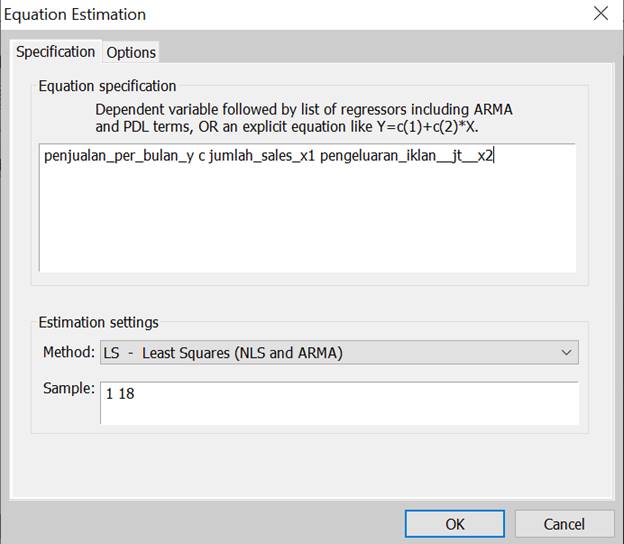Viewport: 624px width, 544px height.
Task: Click the constant c term in equation
Action: click(x=202, y=156)
